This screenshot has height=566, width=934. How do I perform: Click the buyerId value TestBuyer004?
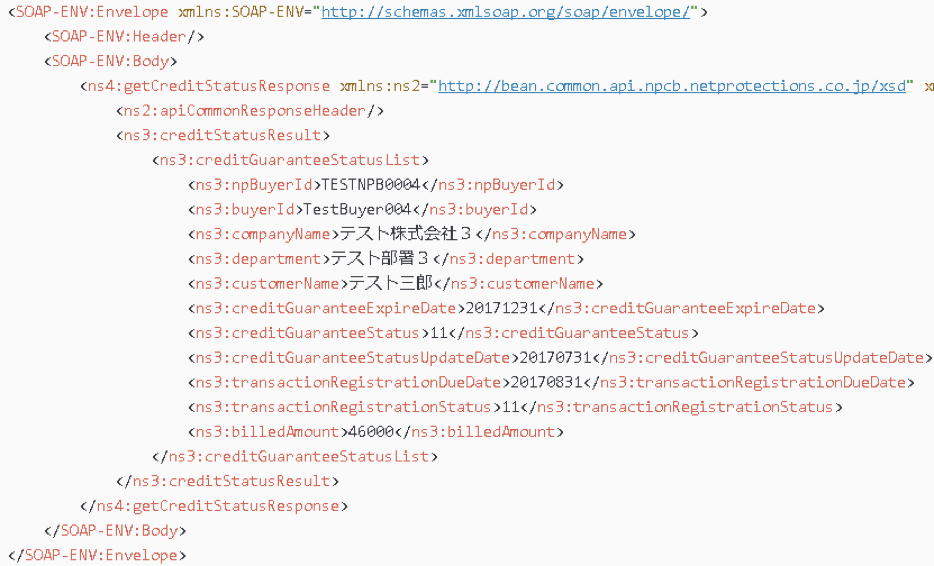tap(357, 210)
